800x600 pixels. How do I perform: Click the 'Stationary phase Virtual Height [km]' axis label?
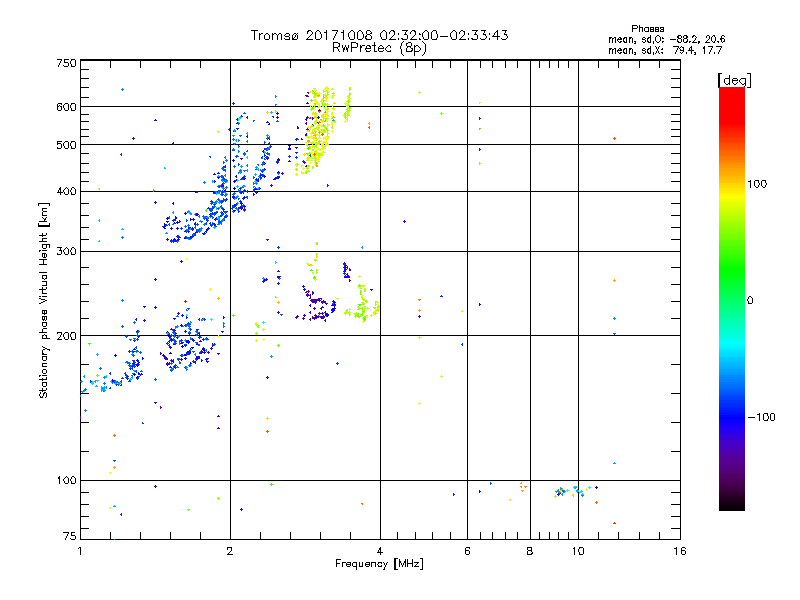click(x=44, y=301)
